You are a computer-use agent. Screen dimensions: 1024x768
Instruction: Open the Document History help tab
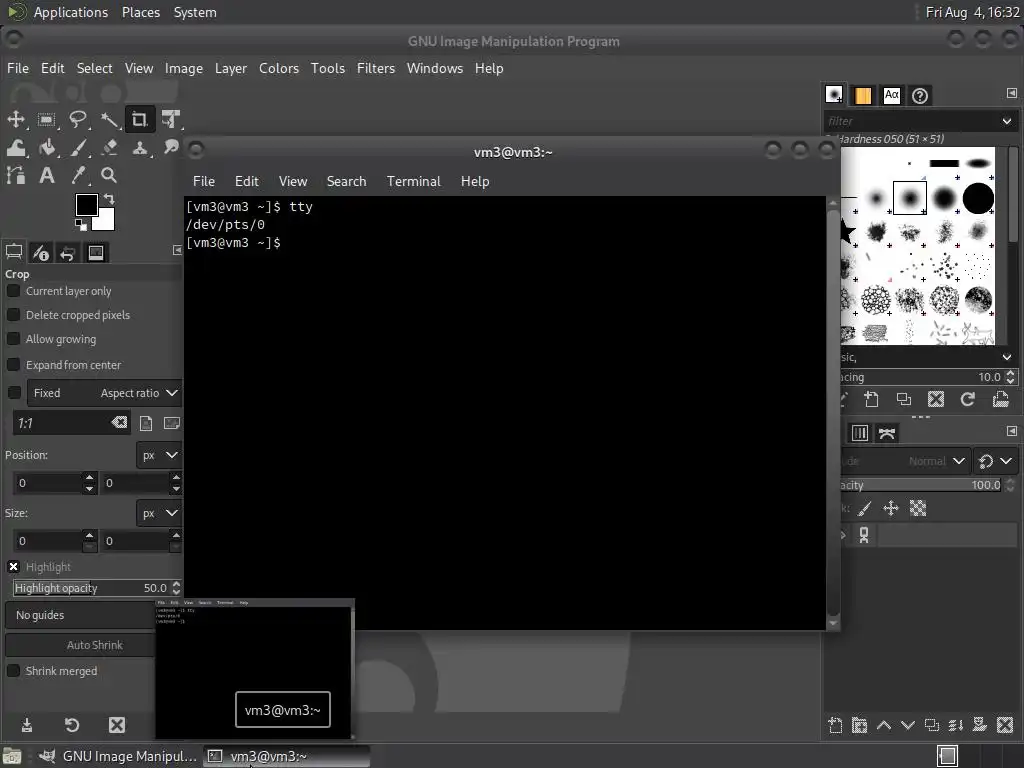coord(920,96)
